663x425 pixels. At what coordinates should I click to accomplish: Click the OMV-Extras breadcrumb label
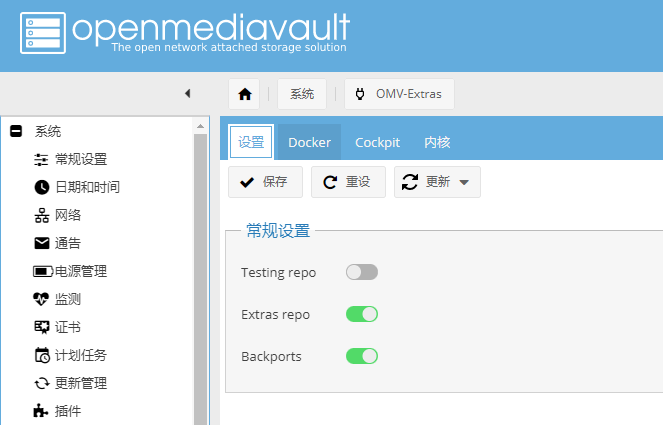[x=409, y=94]
